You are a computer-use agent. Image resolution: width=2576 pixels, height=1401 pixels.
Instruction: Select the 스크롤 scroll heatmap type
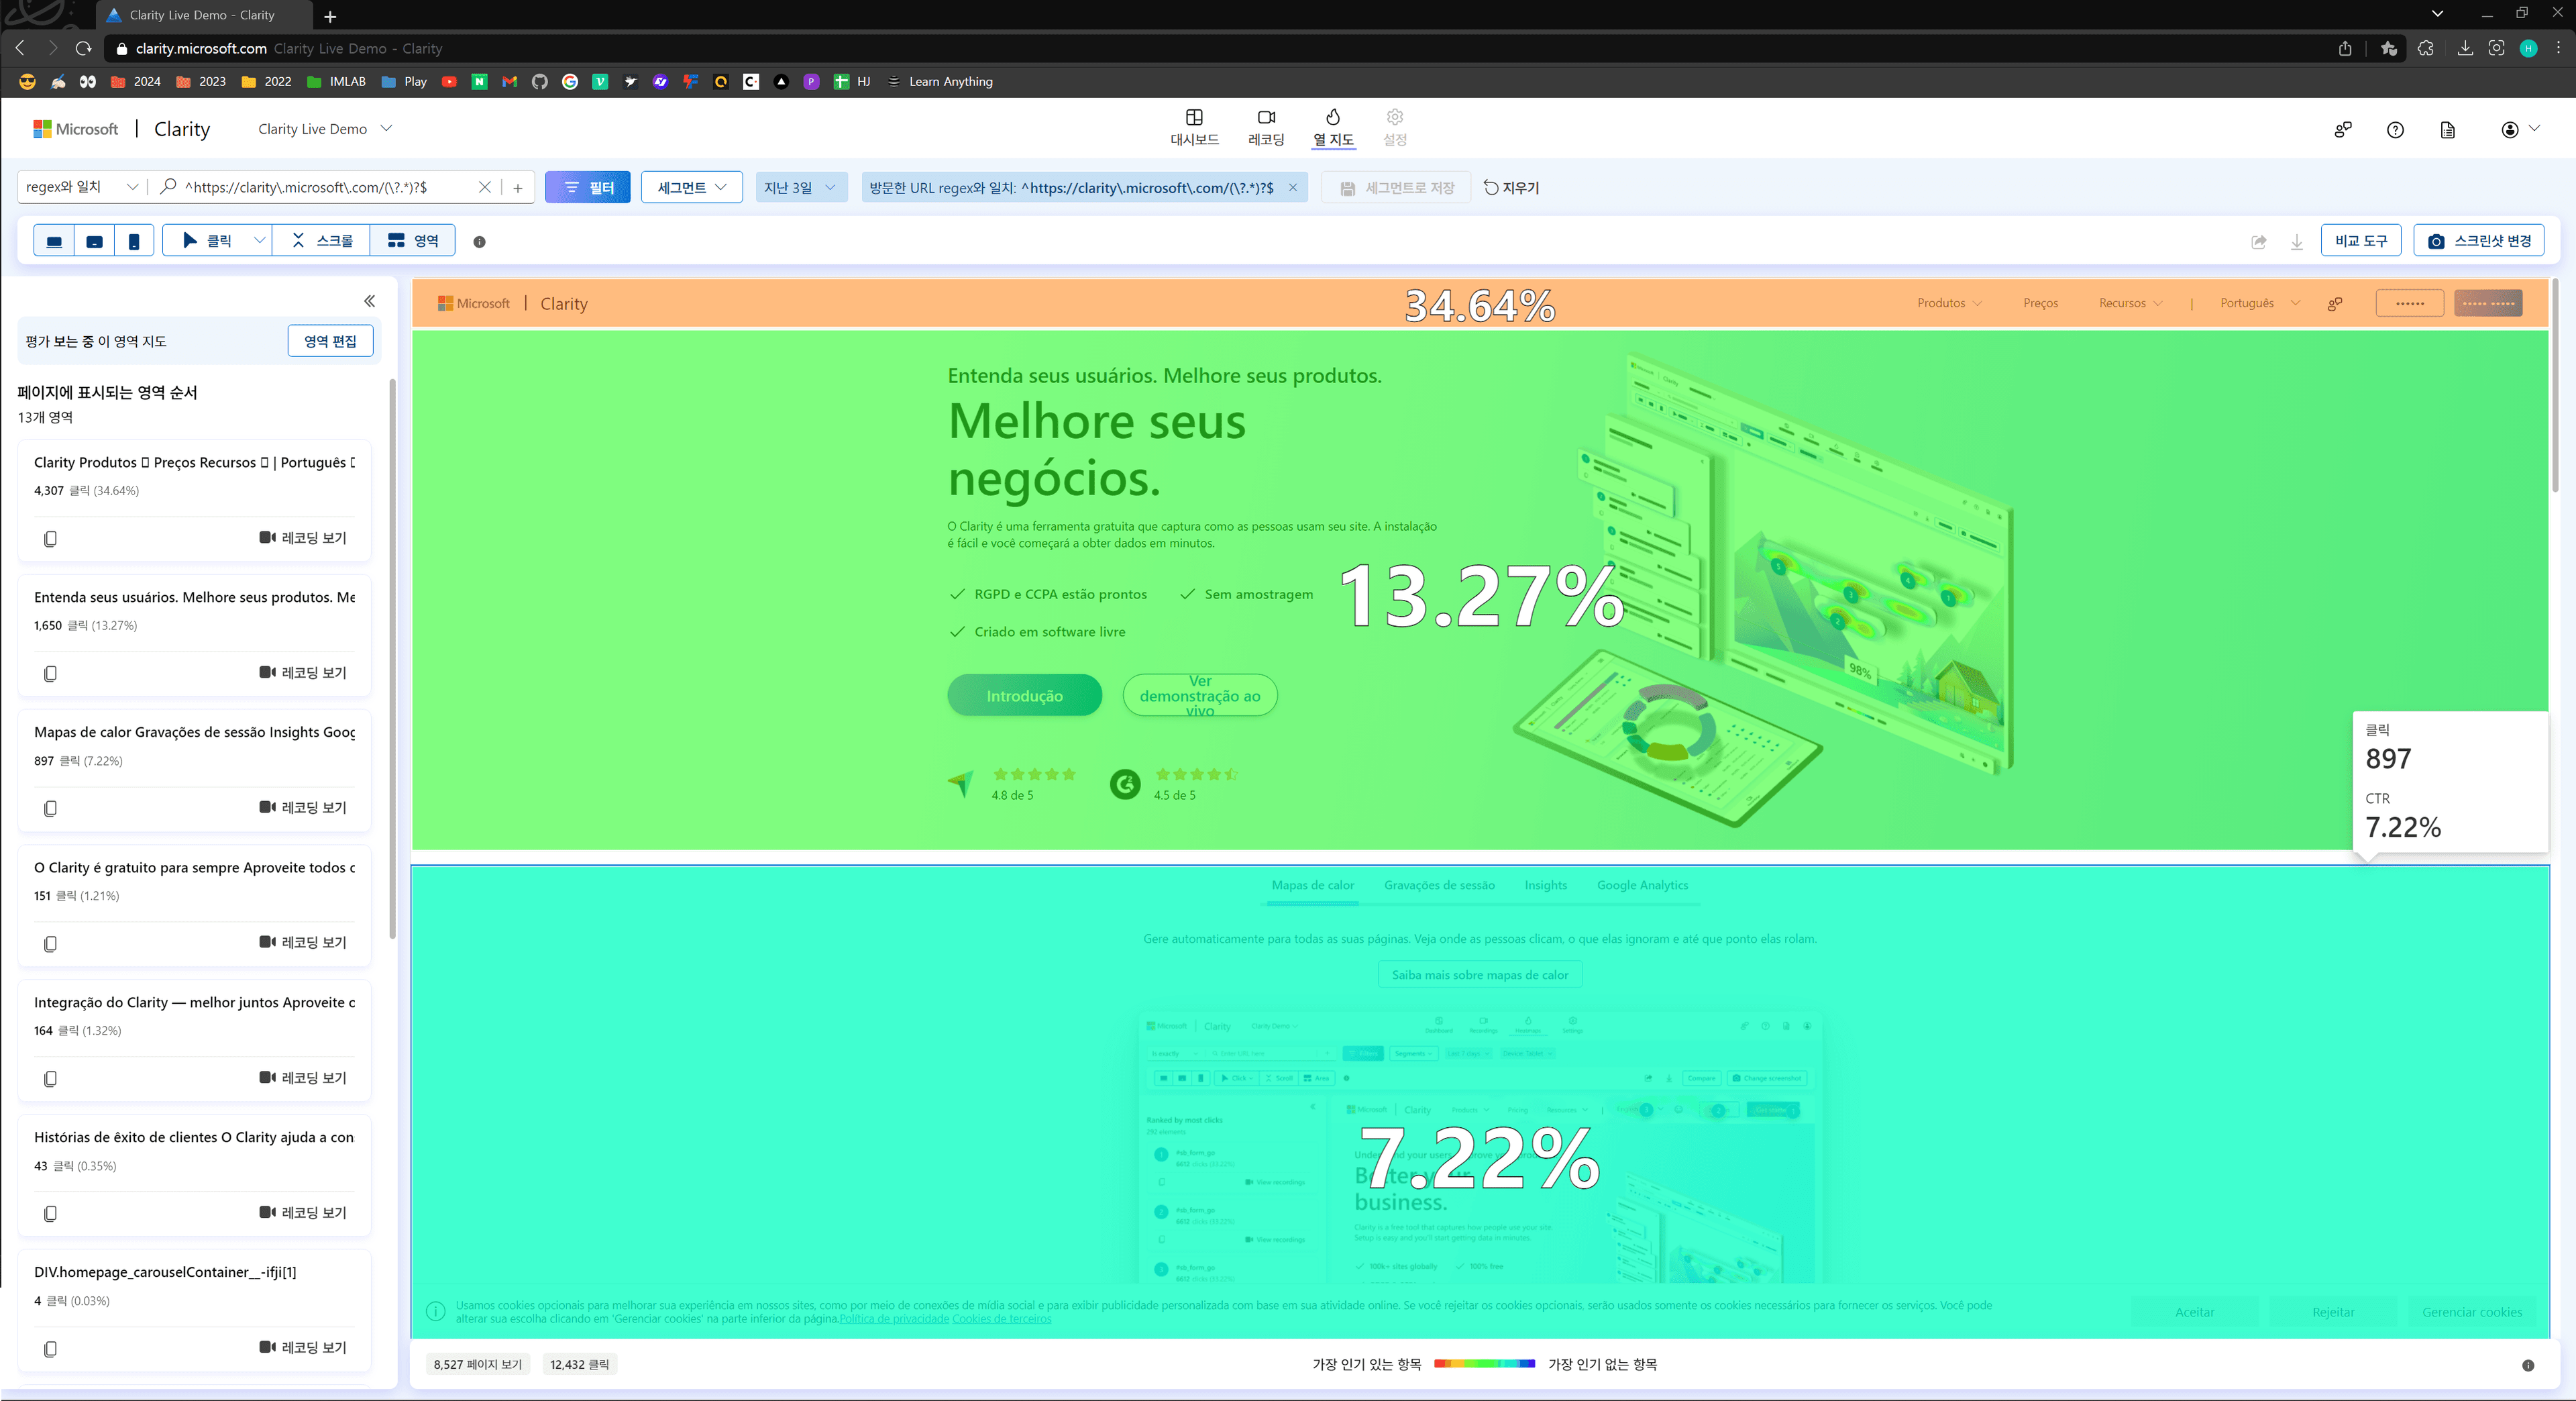pyautogui.click(x=322, y=241)
